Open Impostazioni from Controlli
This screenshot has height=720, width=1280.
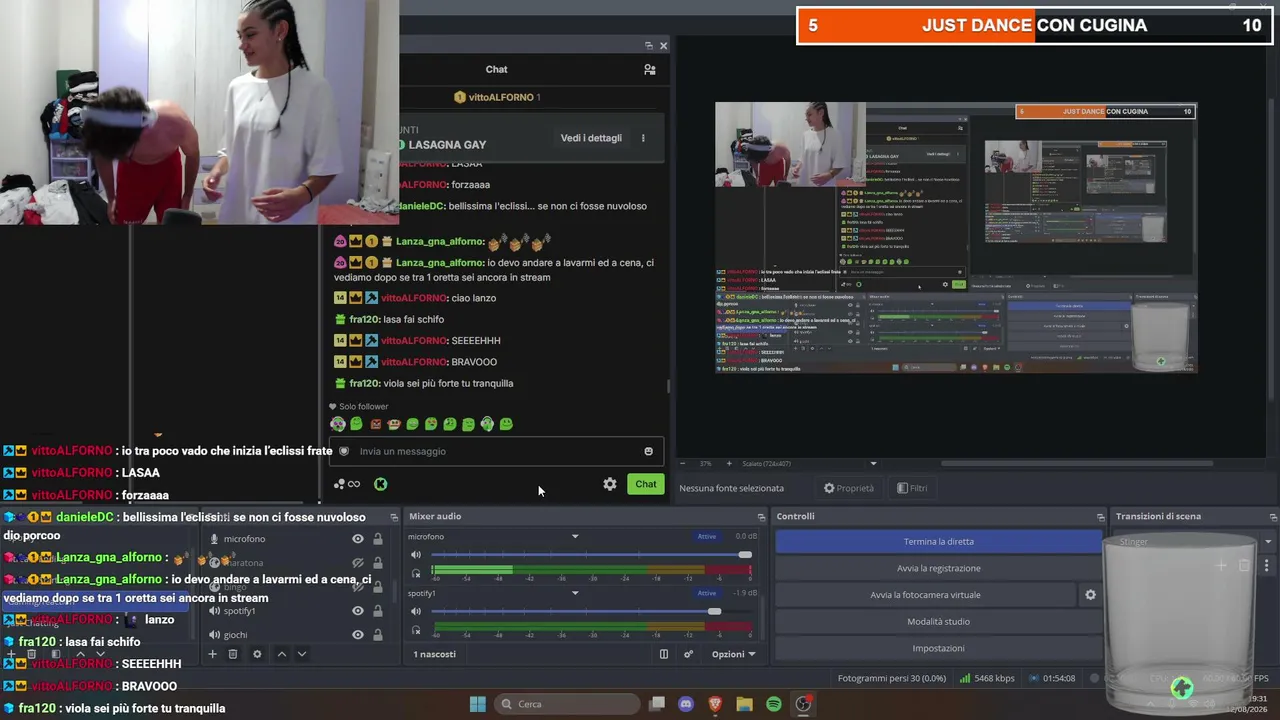tap(938, 648)
